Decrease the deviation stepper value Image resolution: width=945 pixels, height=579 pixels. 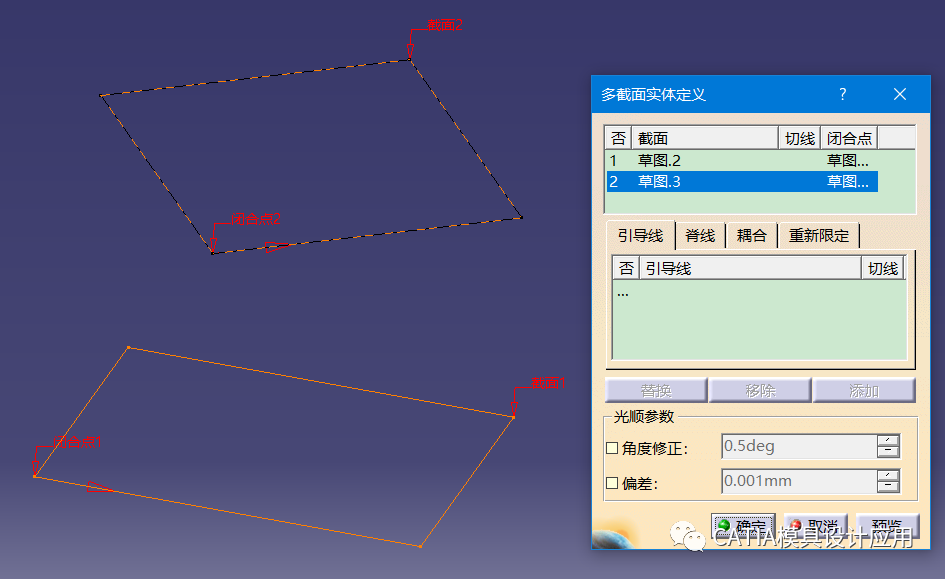[x=888, y=487]
